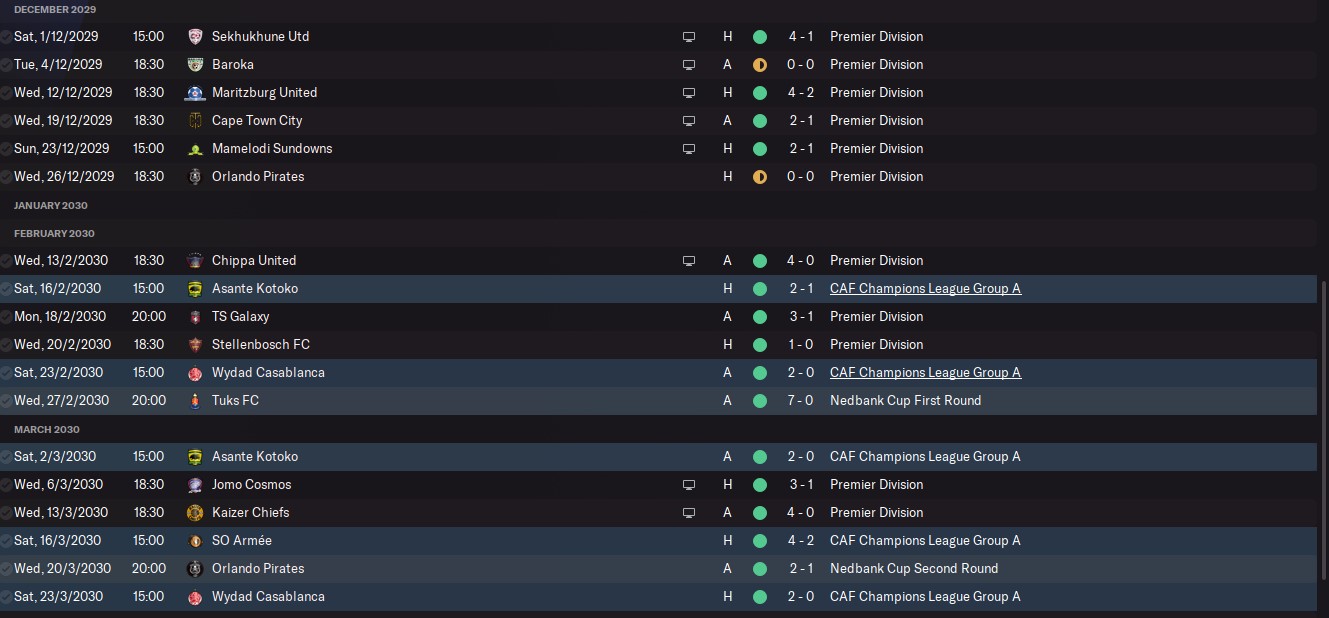The height and width of the screenshot is (618, 1329).
Task: Click the Cape Town City club badge
Action: point(195,120)
